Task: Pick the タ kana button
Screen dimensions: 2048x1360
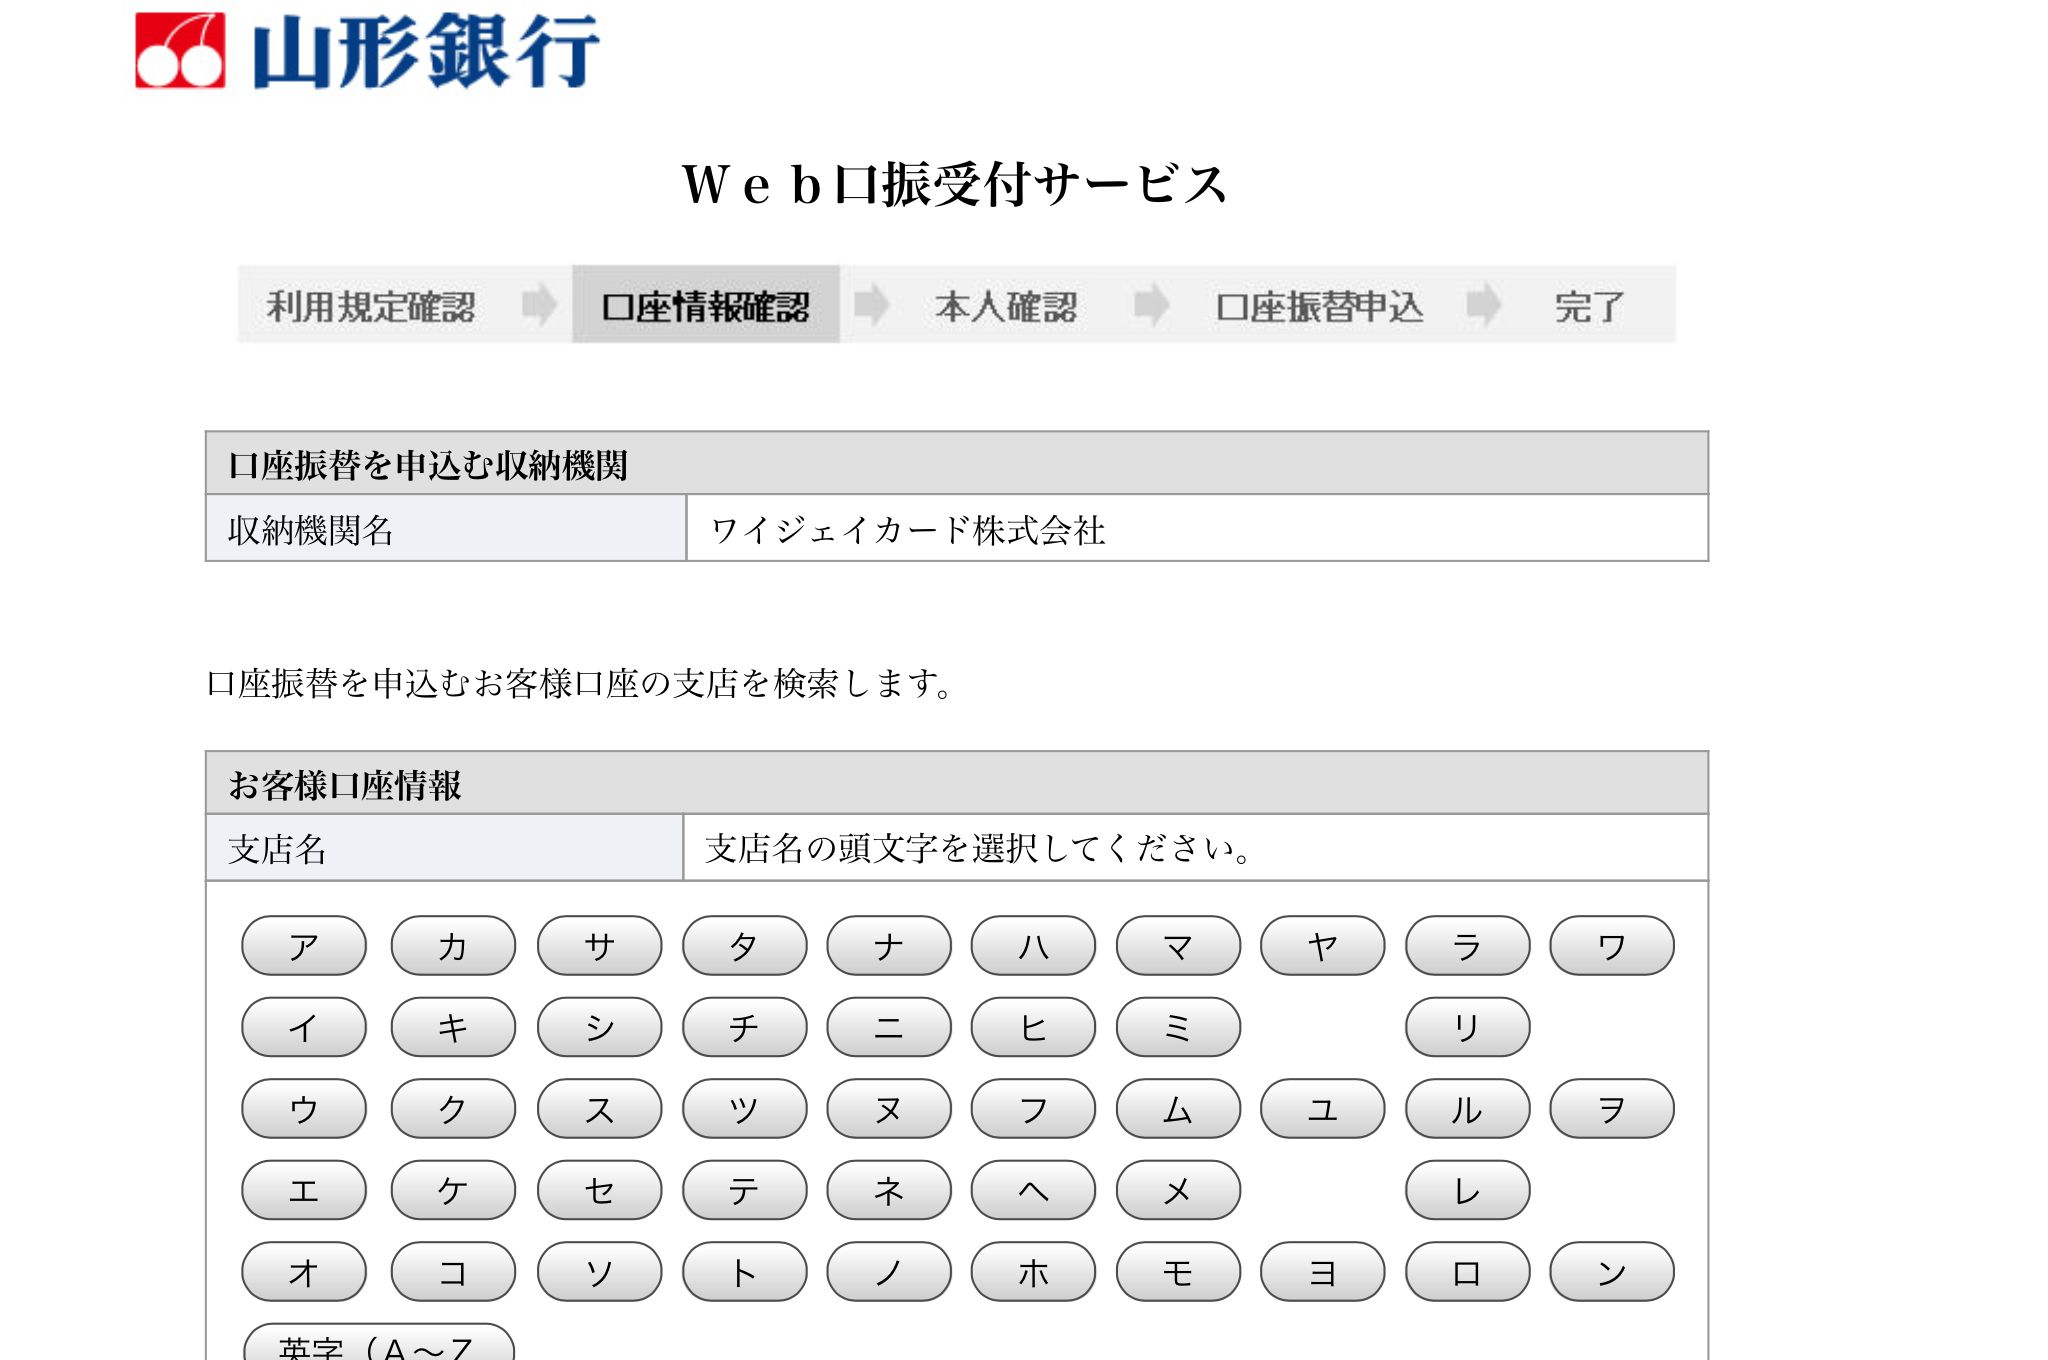Action: (744, 946)
